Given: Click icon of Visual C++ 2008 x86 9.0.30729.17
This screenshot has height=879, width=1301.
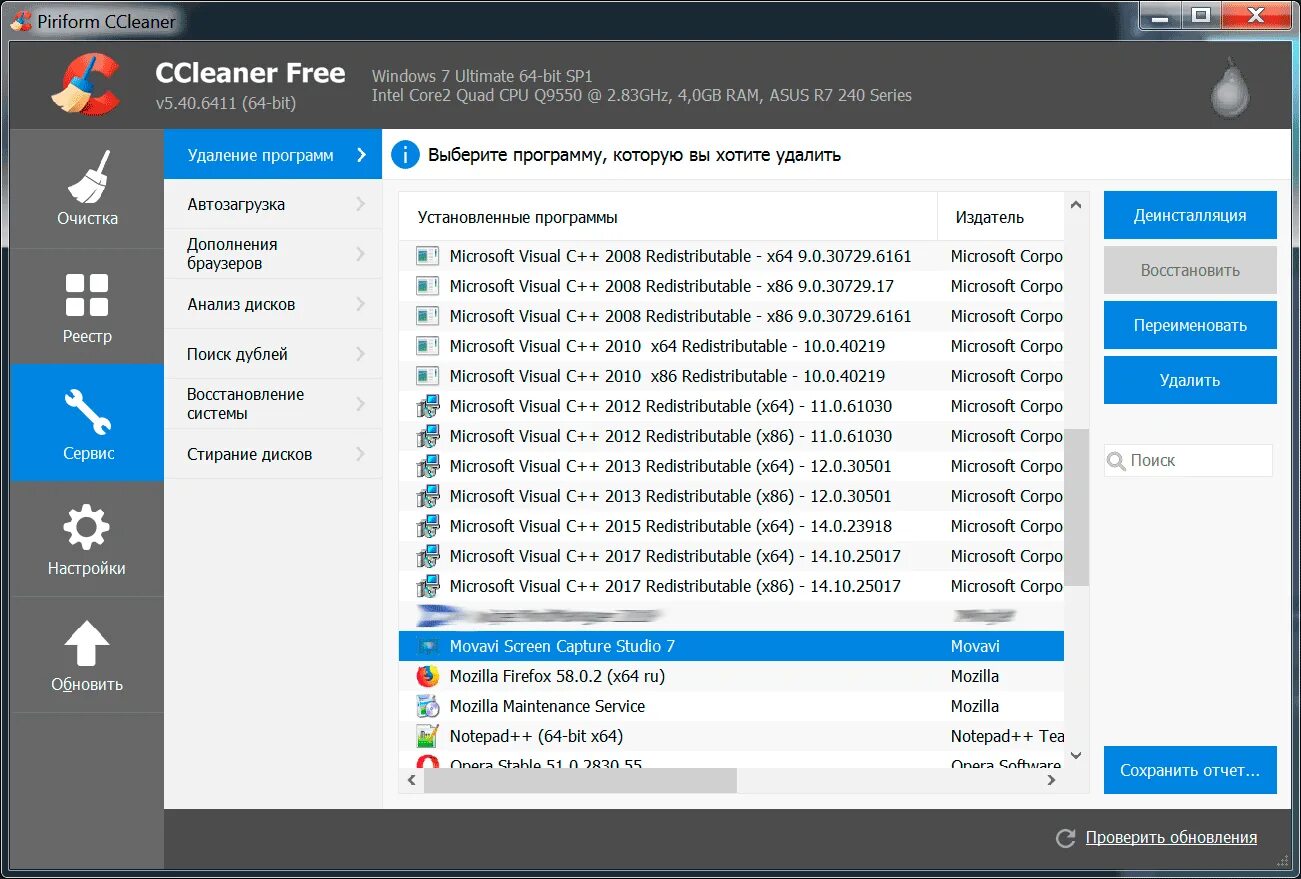Looking at the screenshot, I should (428, 286).
